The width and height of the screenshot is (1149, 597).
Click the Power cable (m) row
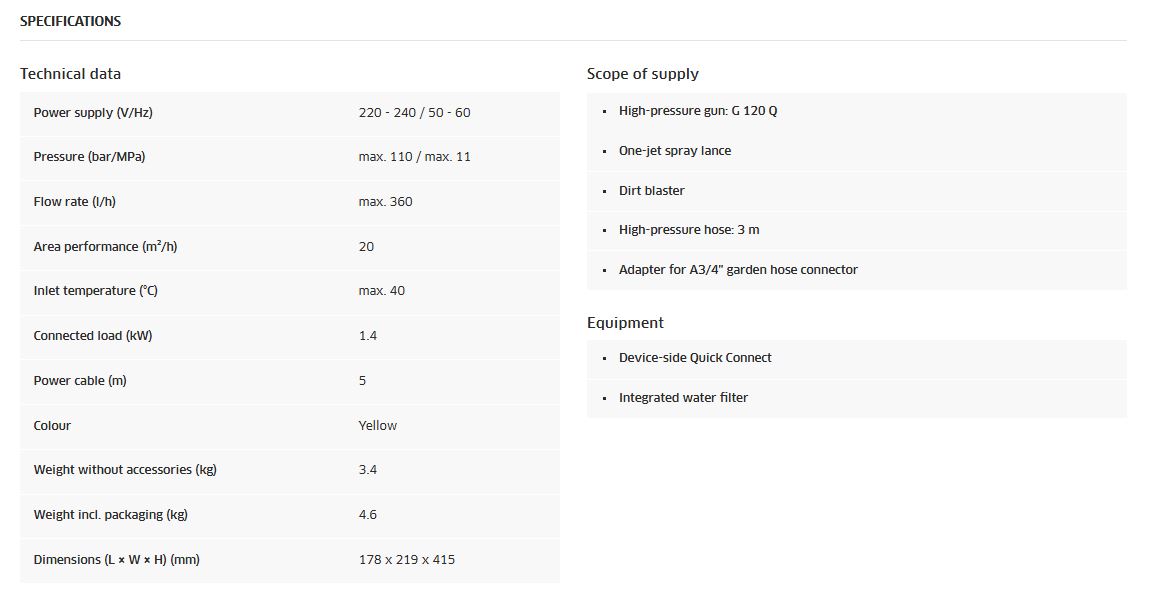(x=290, y=381)
